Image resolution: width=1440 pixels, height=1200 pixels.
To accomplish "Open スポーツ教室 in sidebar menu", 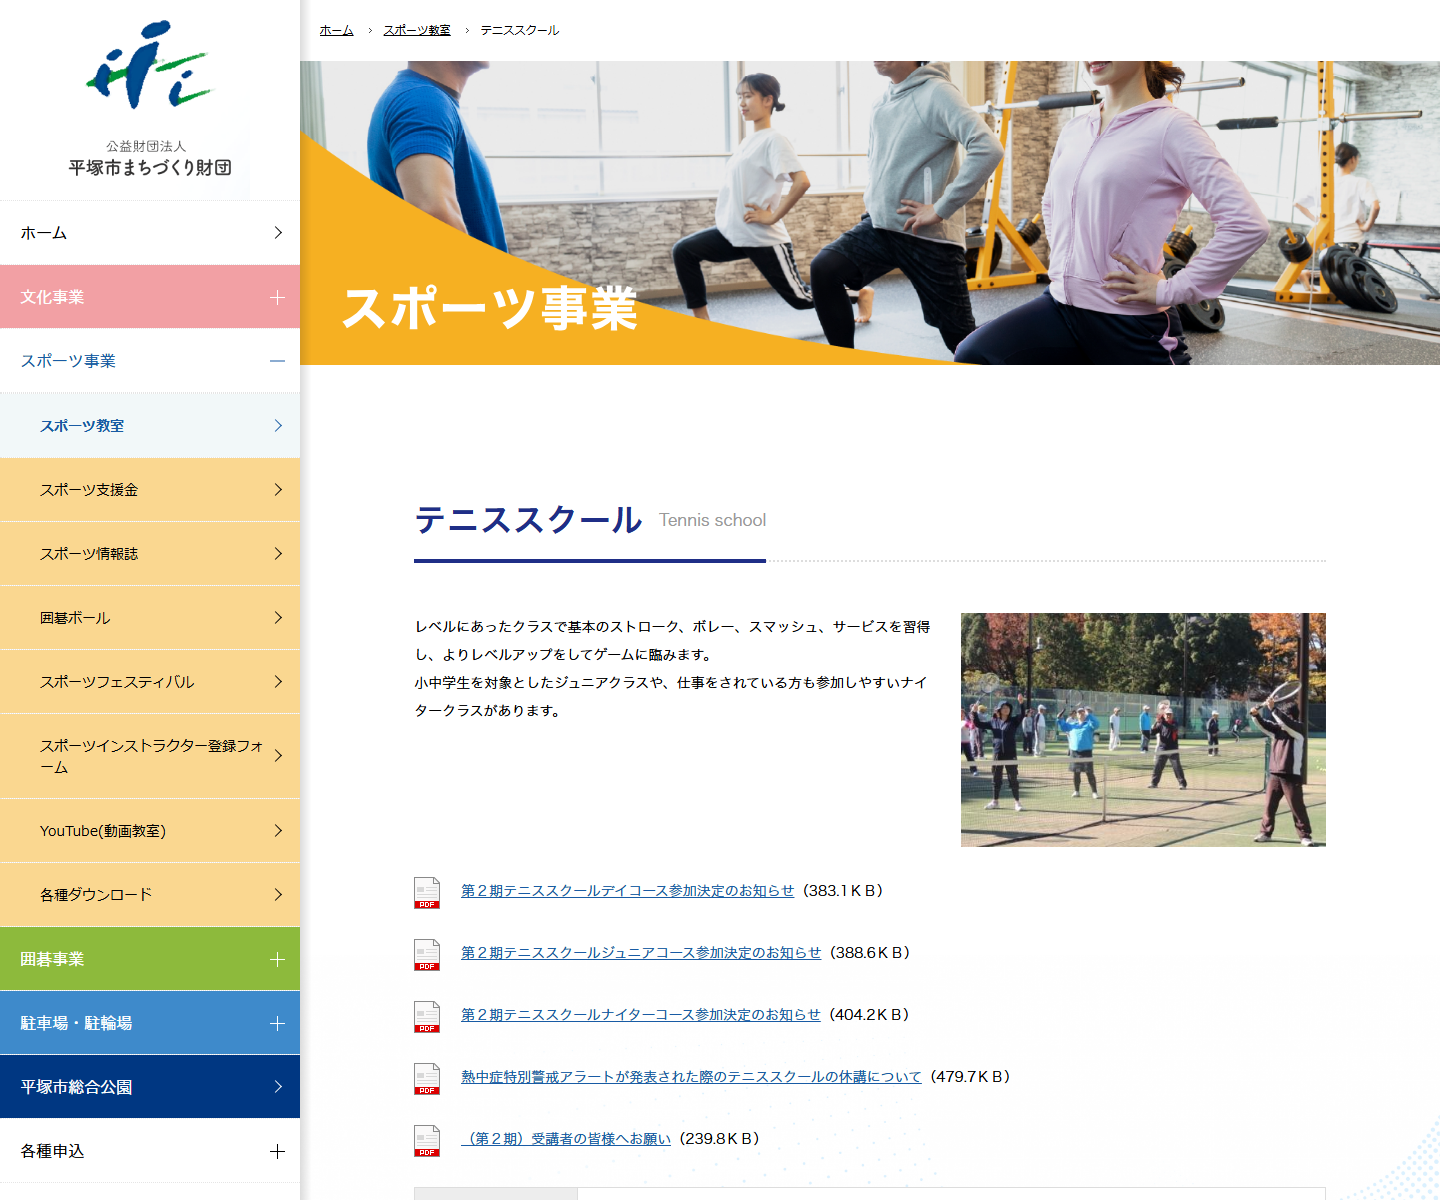I will click(150, 425).
